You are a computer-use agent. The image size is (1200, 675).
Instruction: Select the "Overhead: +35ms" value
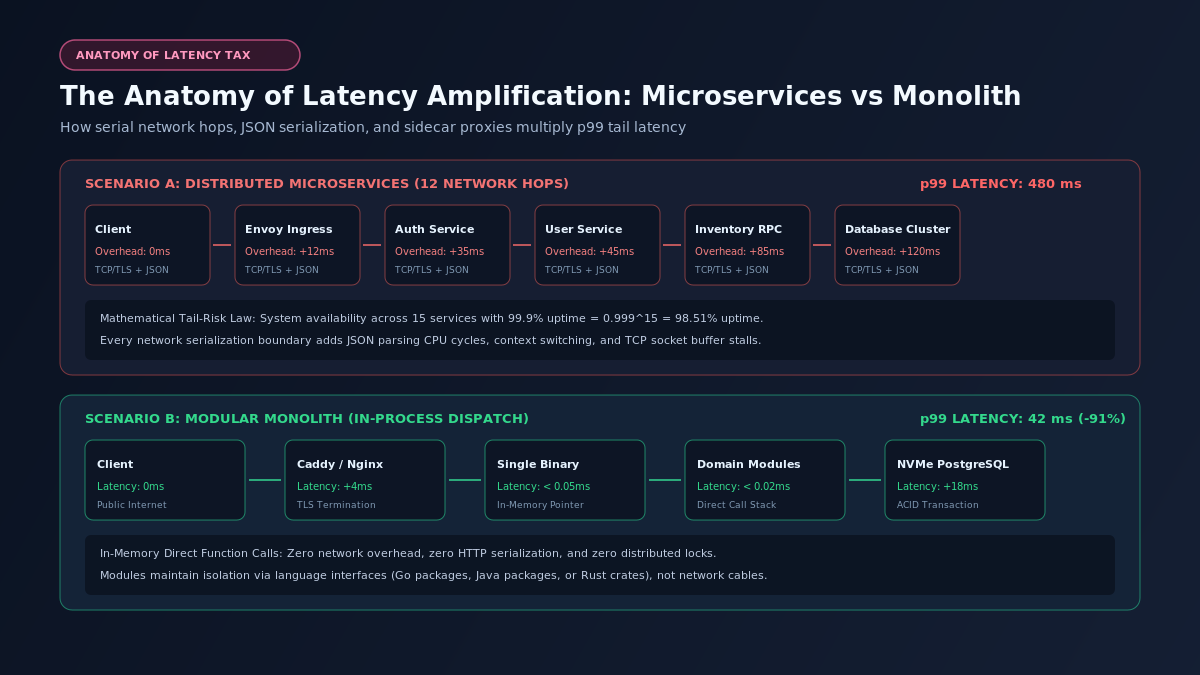[x=440, y=251]
